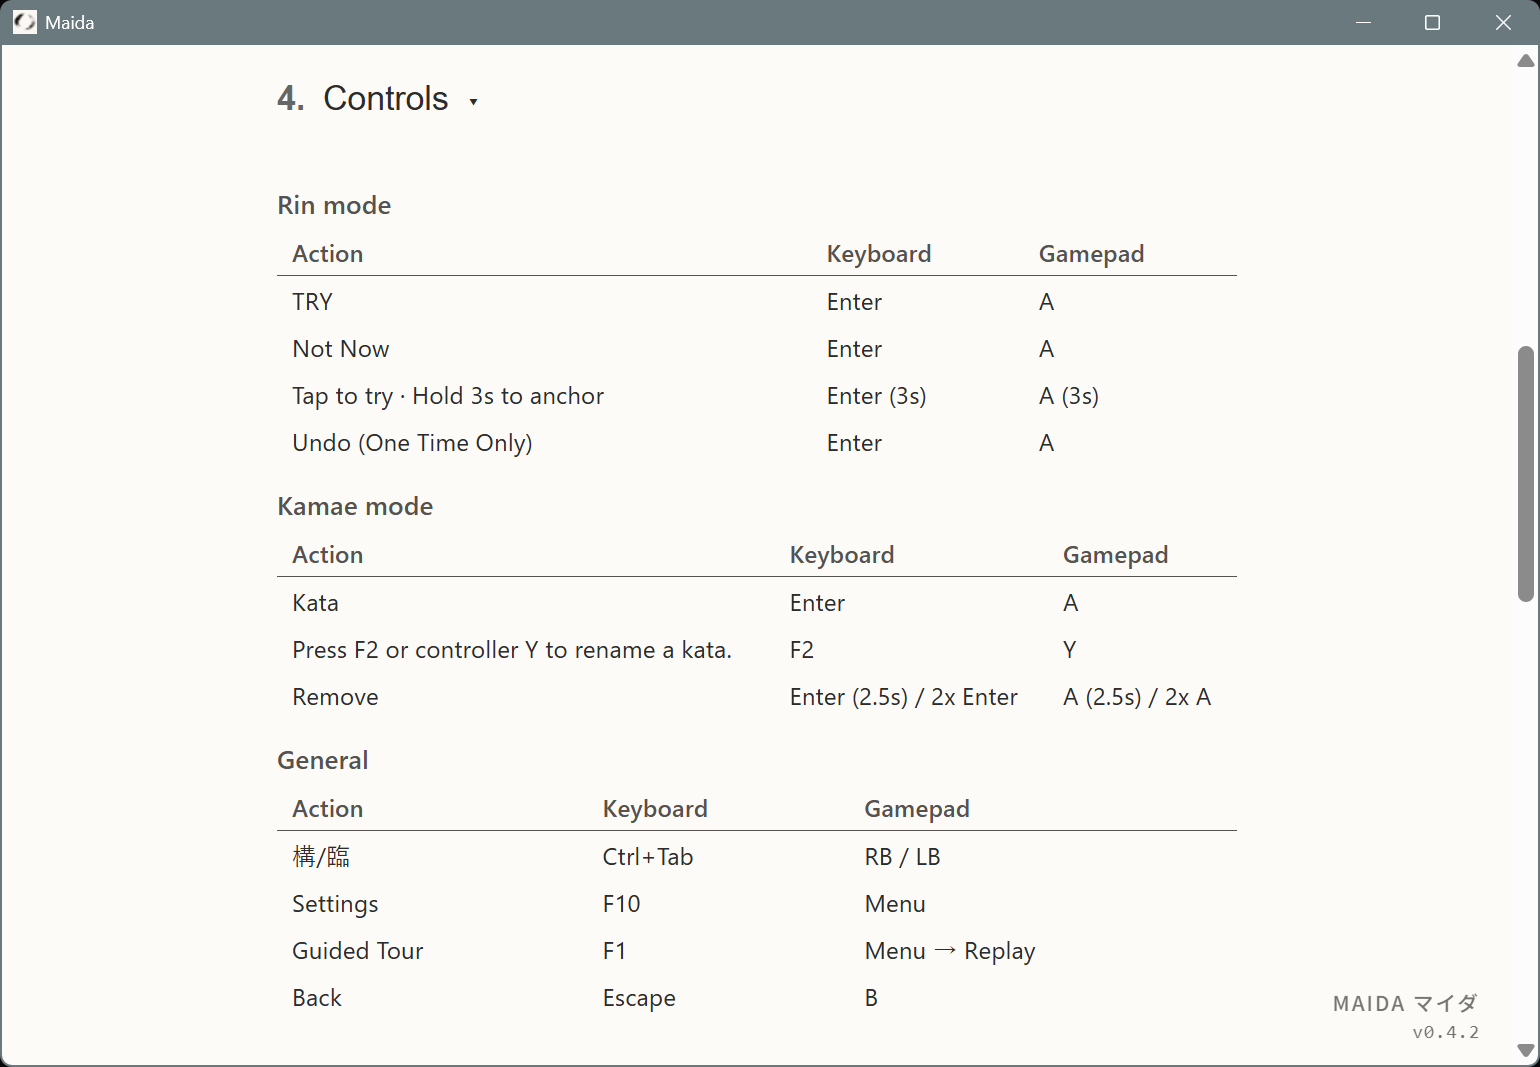Screen dimensions: 1540x1067
Task: Click the Remove action entry
Action: [335, 696]
